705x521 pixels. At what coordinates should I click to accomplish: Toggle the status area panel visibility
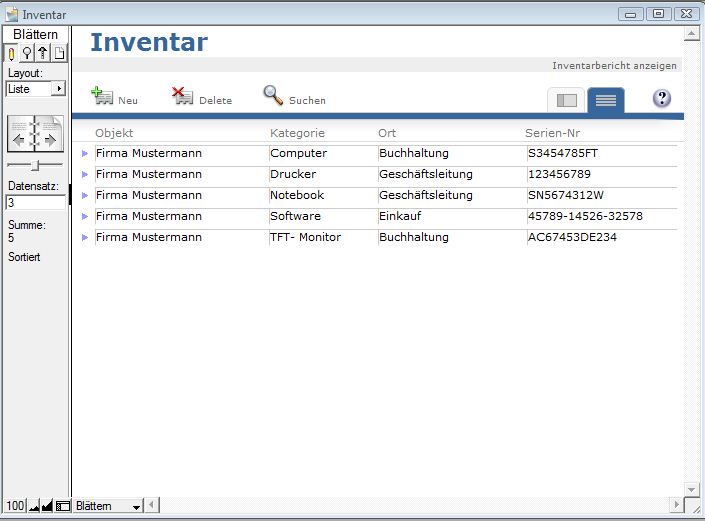point(63,507)
